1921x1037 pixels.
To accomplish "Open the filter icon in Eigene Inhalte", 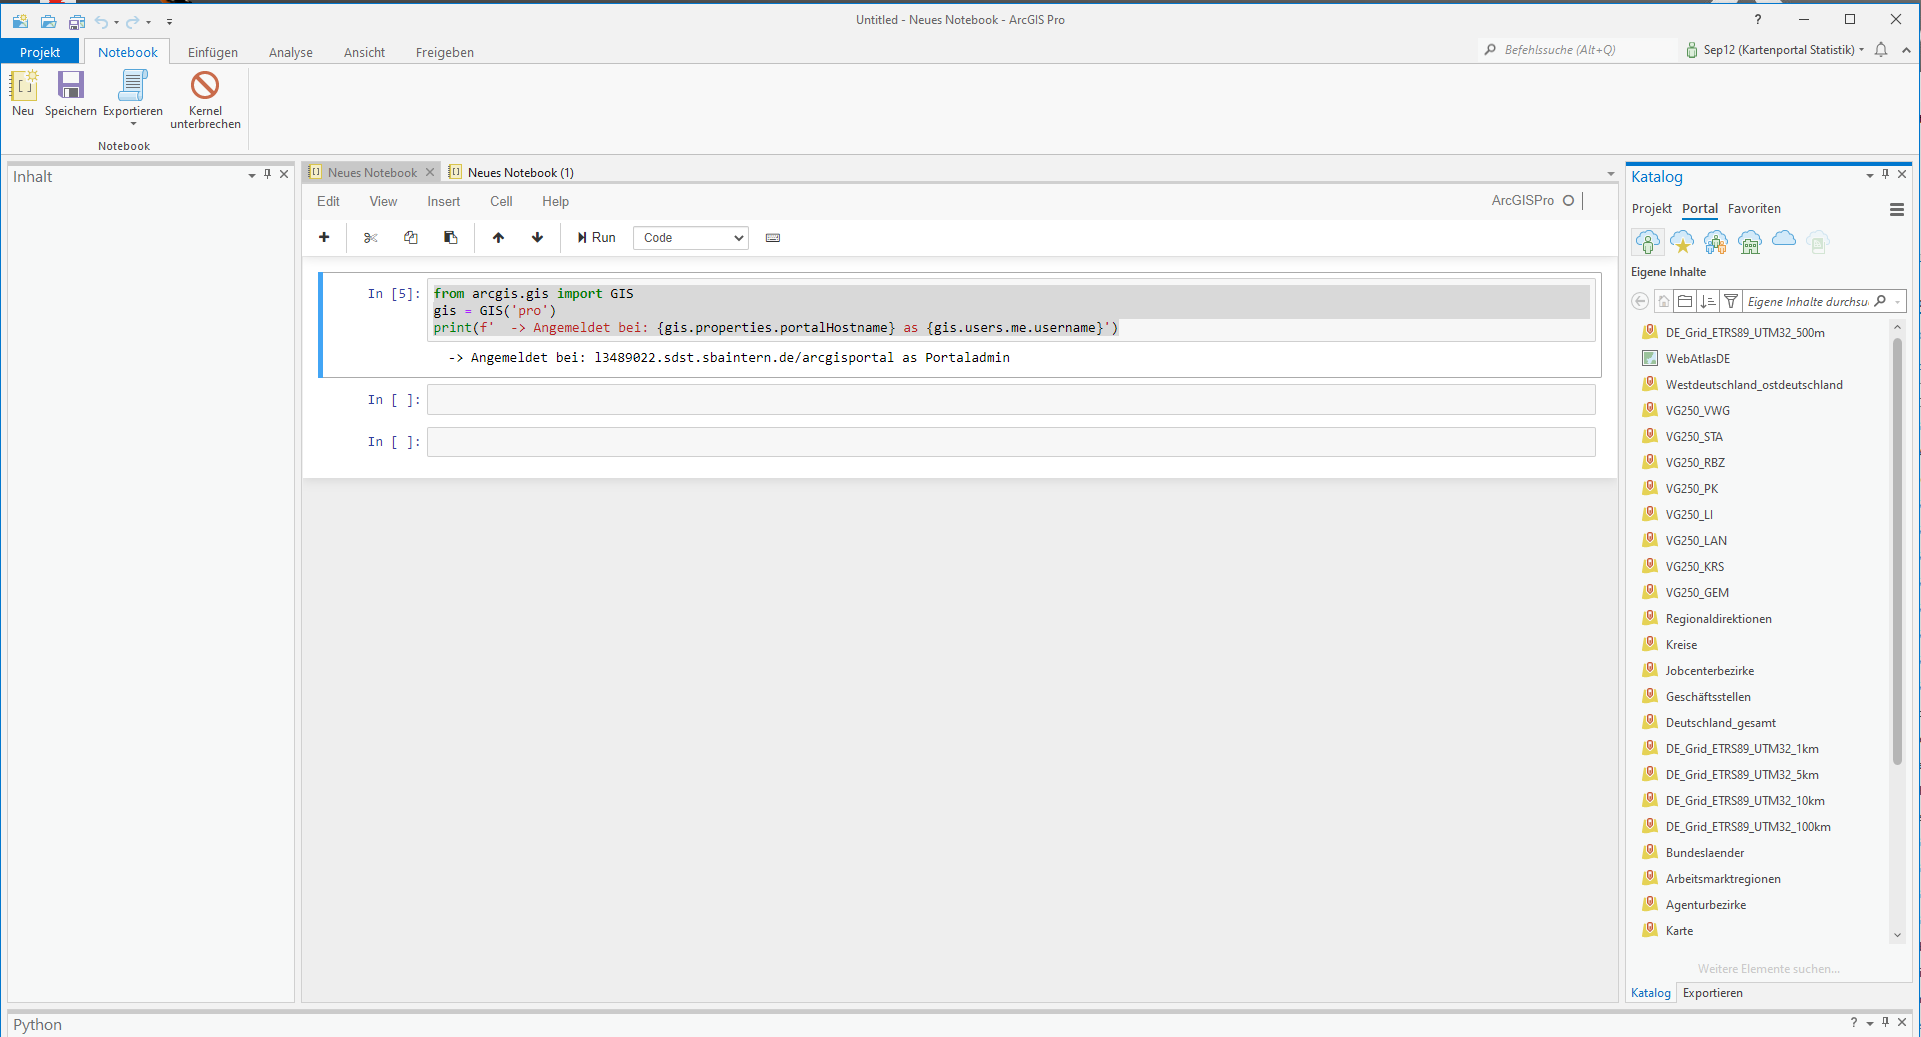I will 1731,301.
